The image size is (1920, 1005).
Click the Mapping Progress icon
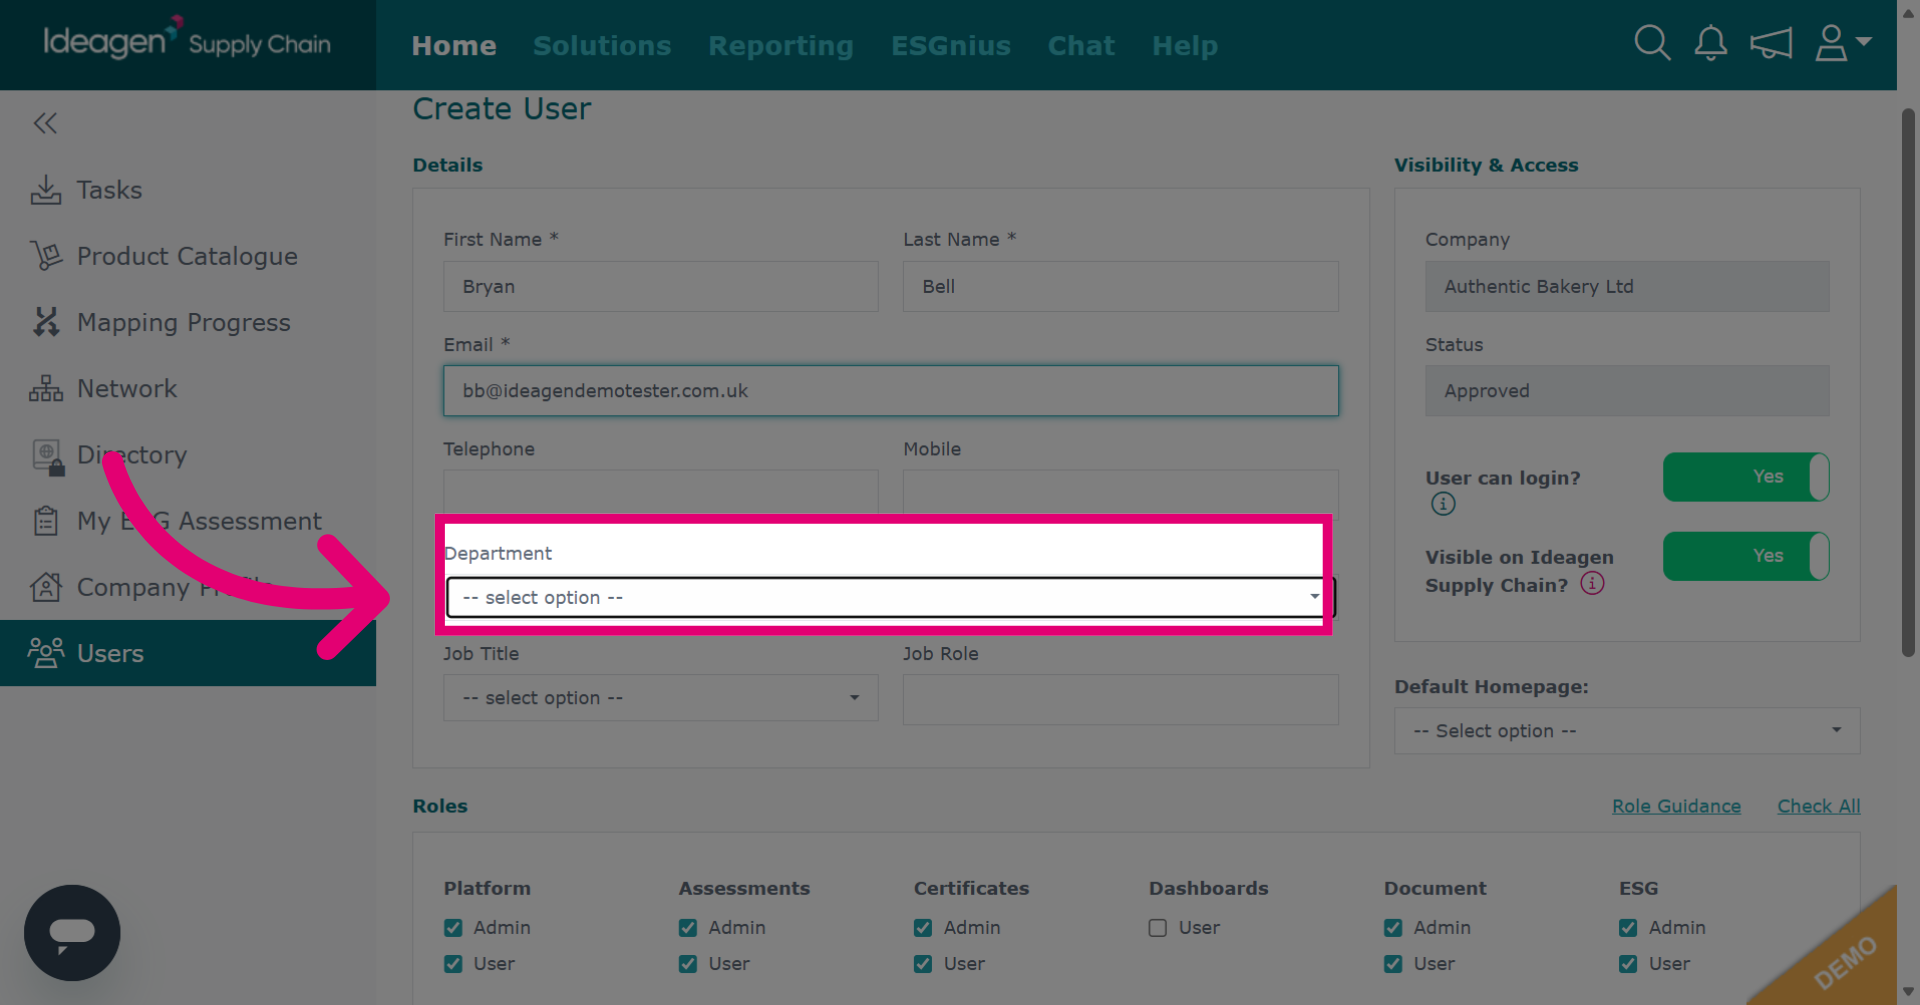pyautogui.click(x=46, y=322)
